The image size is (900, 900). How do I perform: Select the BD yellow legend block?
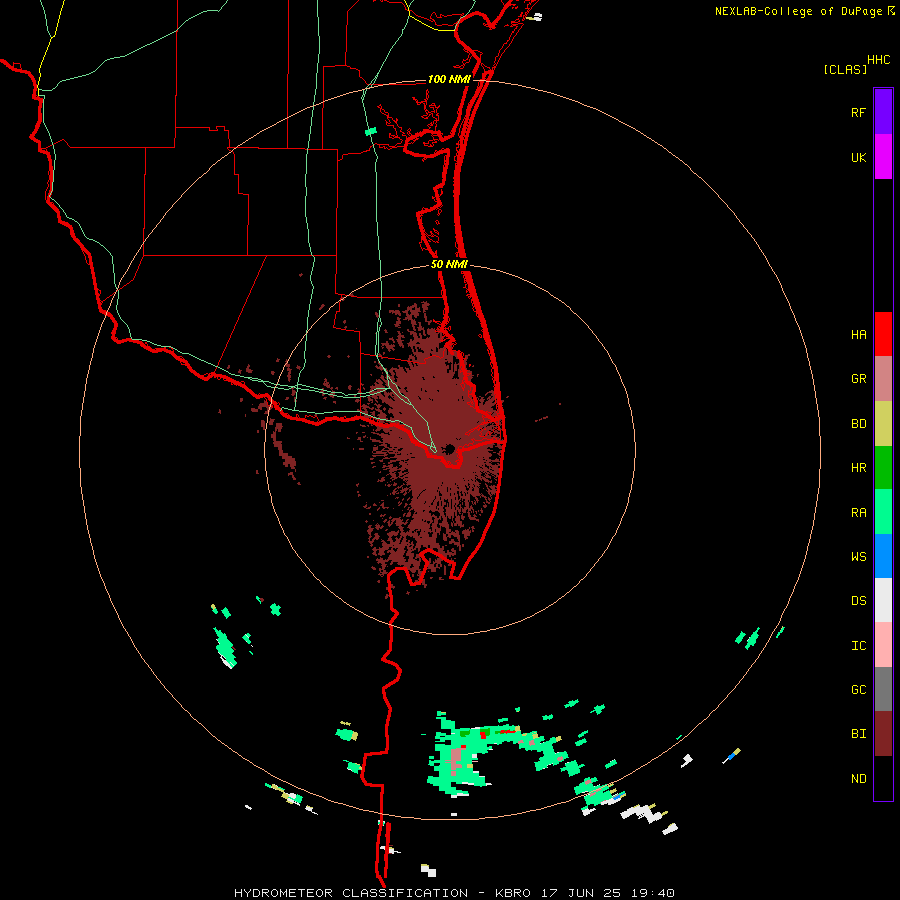click(883, 424)
